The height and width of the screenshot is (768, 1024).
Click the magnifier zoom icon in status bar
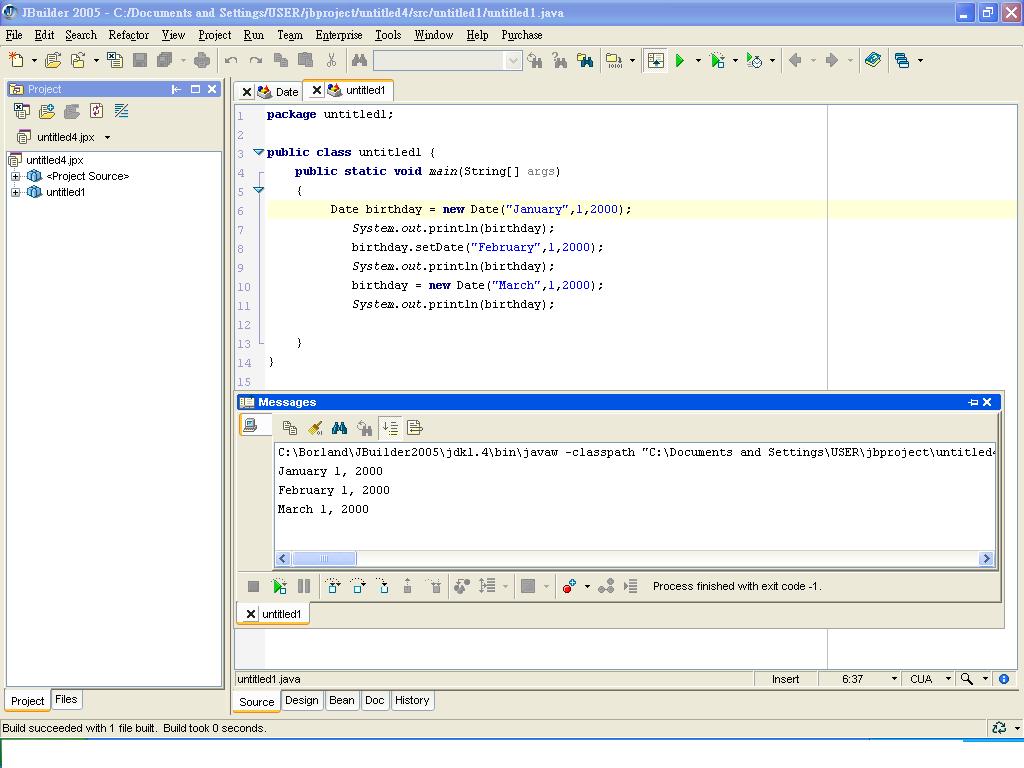pyautogui.click(x=967, y=679)
